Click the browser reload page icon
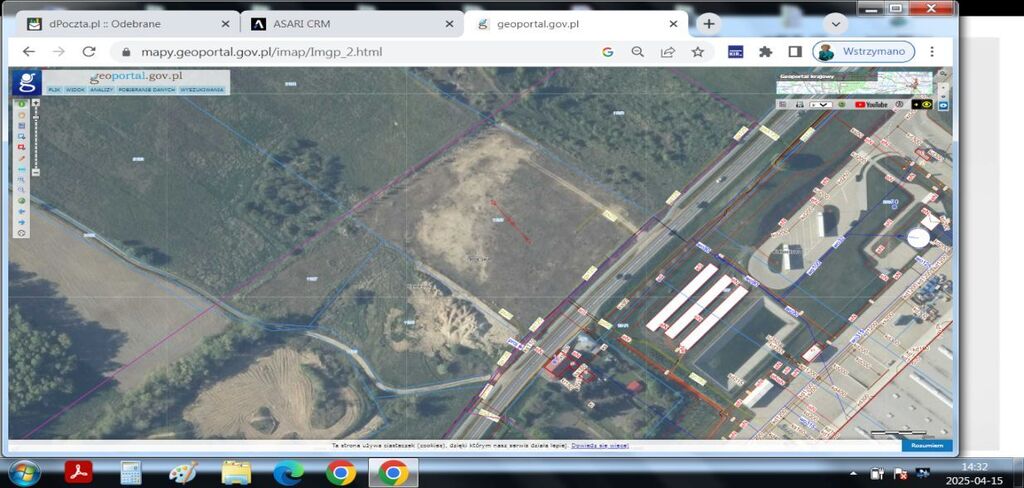 tap(89, 52)
